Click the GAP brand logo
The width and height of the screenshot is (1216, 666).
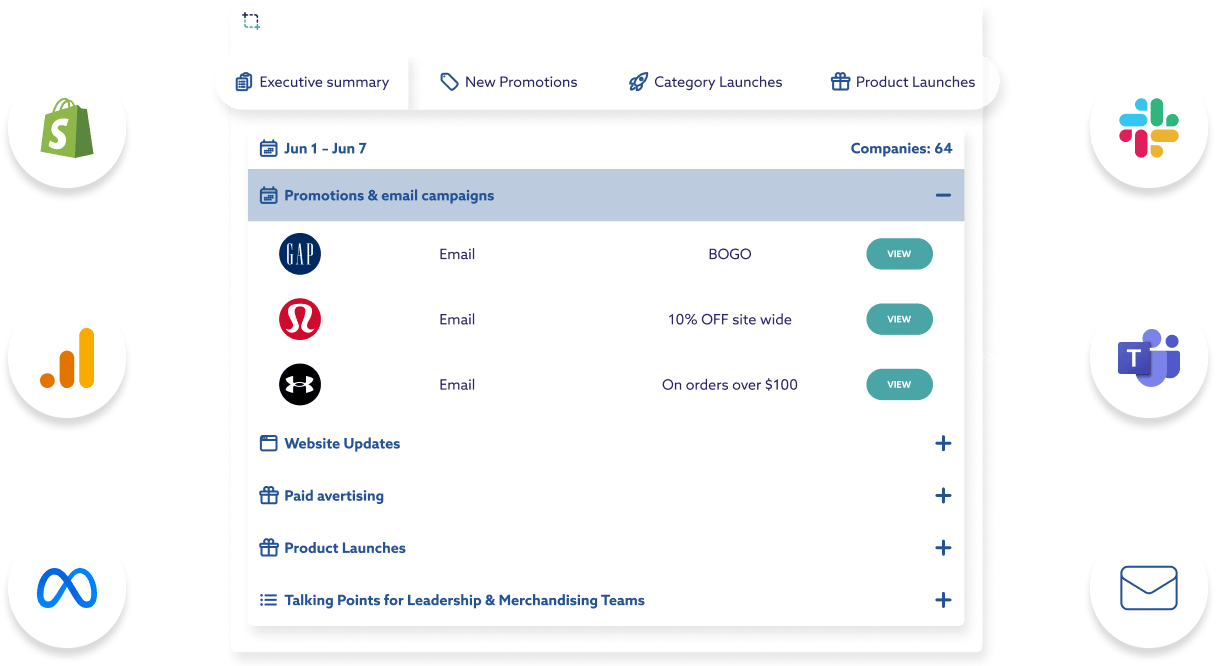pyautogui.click(x=300, y=254)
